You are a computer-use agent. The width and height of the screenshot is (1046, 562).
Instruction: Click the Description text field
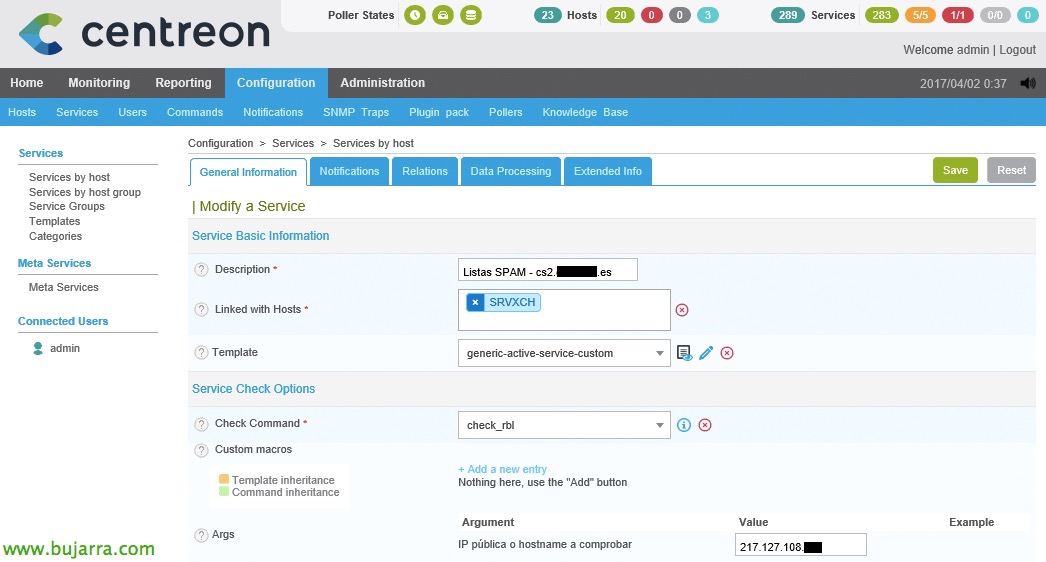547,270
